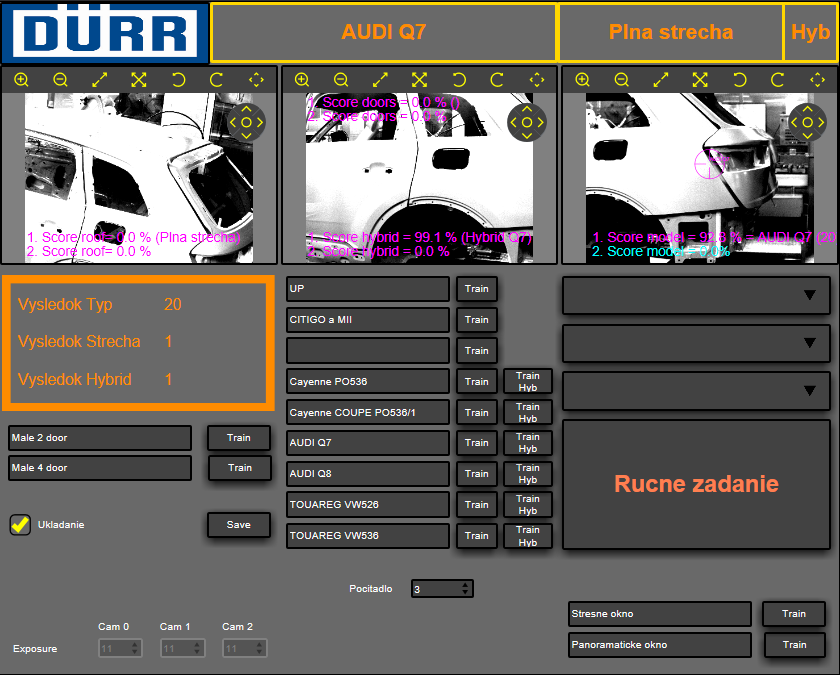Click Train next to TOUAREG VW526
This screenshot has height=675, width=840.
pyautogui.click(x=477, y=505)
